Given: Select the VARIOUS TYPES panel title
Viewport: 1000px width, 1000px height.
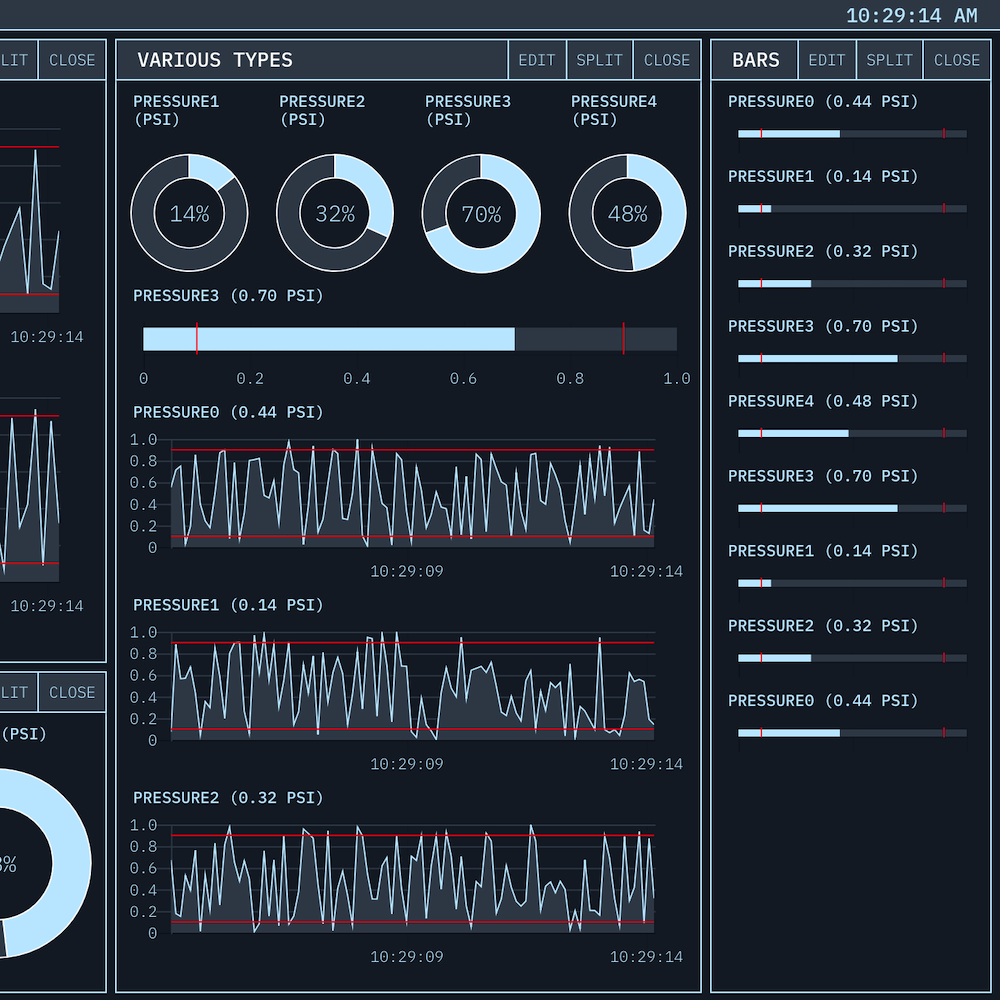Looking at the screenshot, I should coord(215,60).
